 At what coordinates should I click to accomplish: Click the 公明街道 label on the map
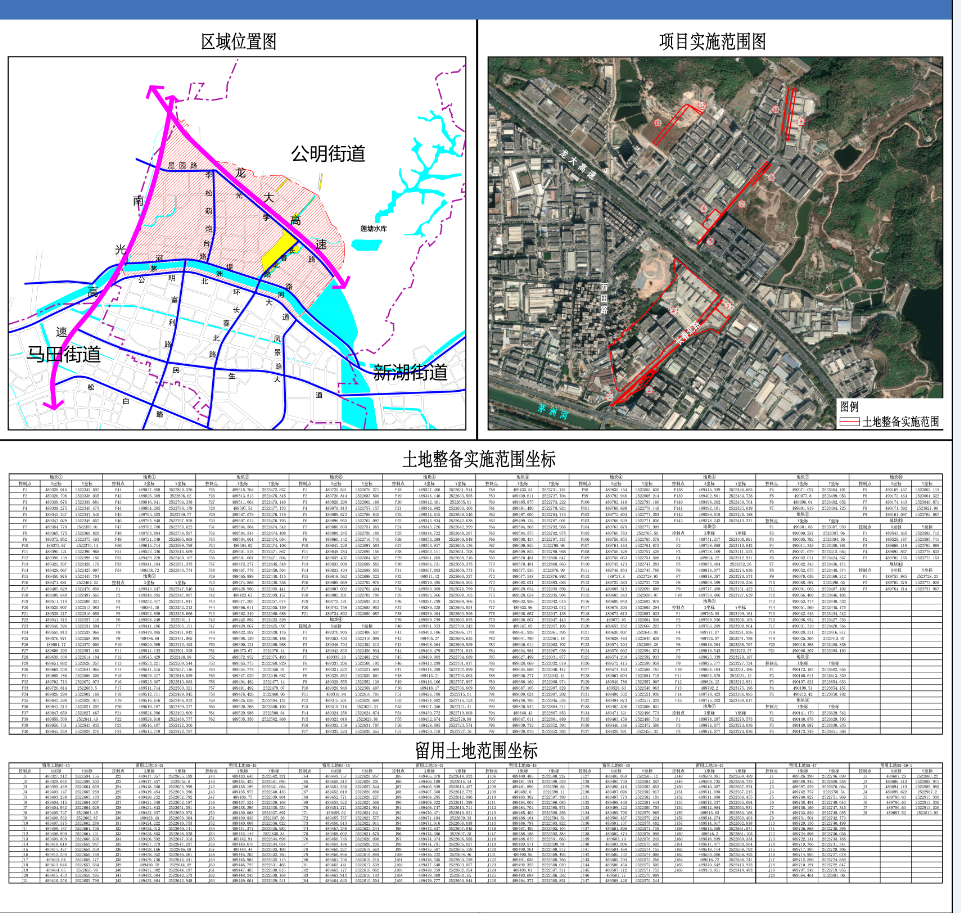pyautogui.click(x=328, y=154)
